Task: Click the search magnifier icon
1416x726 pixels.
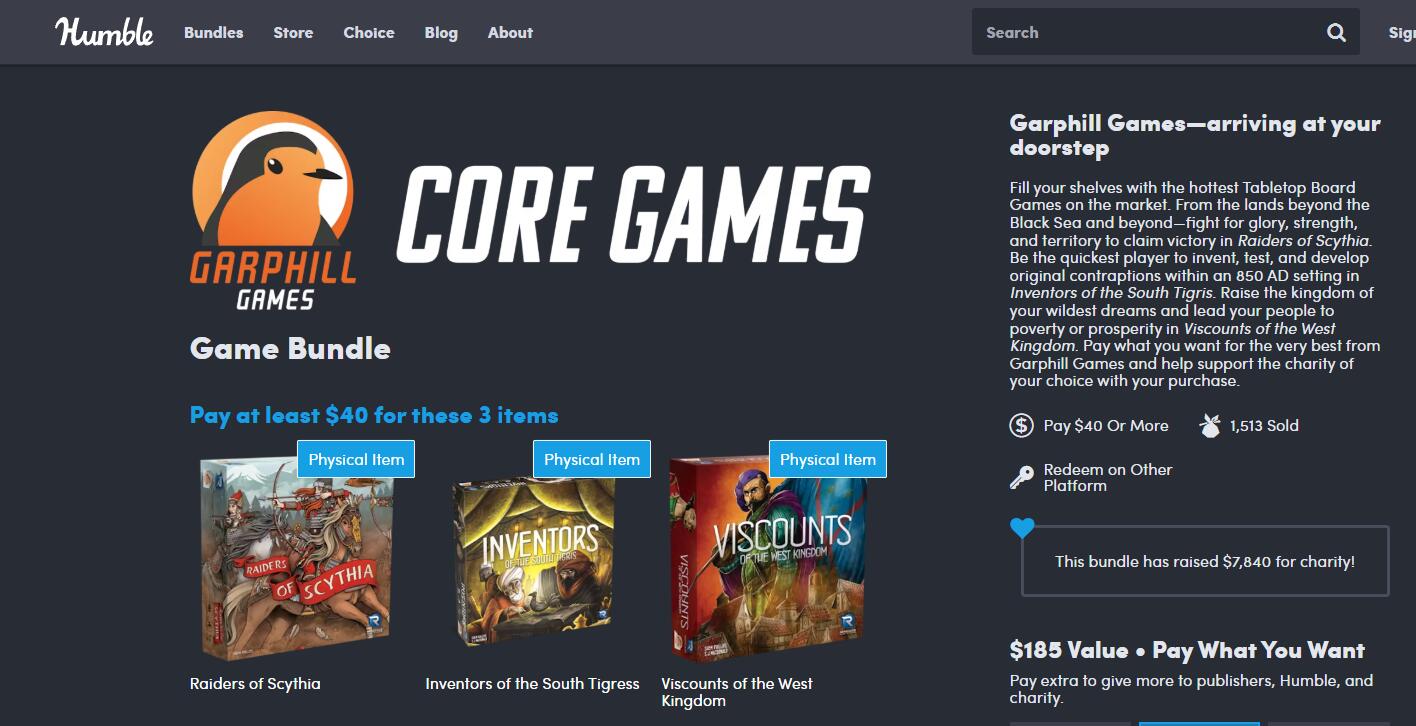Action: coord(1336,32)
